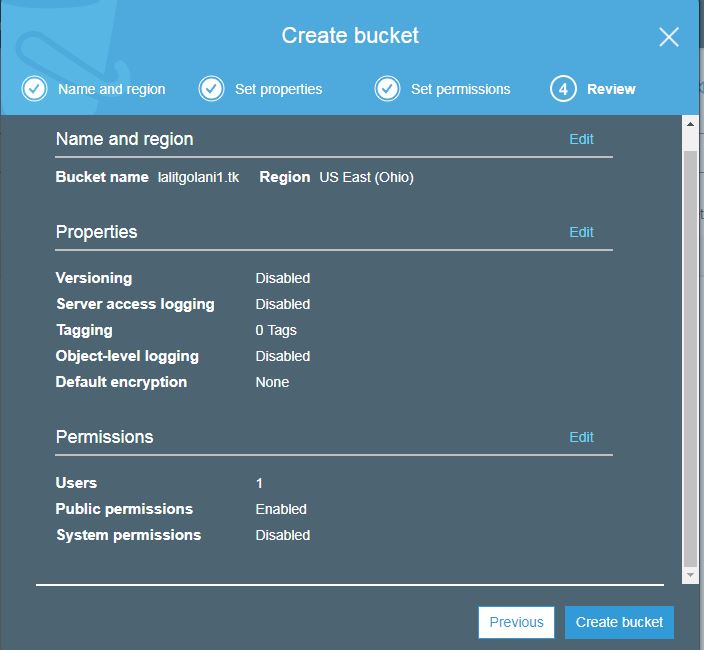Click the Public permissions label
The height and width of the screenshot is (650, 704).
coord(124,509)
